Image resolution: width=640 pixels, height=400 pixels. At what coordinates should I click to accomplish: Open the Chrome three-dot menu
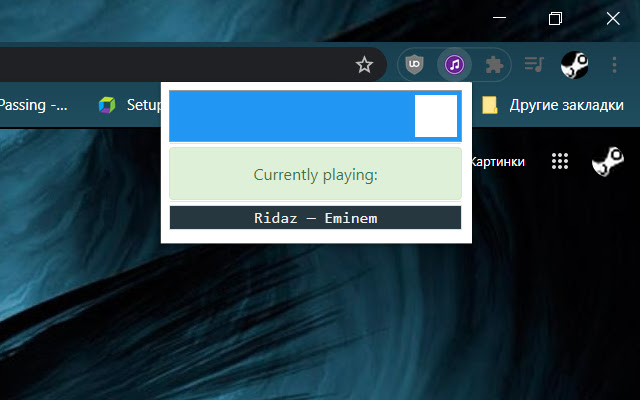(614, 64)
